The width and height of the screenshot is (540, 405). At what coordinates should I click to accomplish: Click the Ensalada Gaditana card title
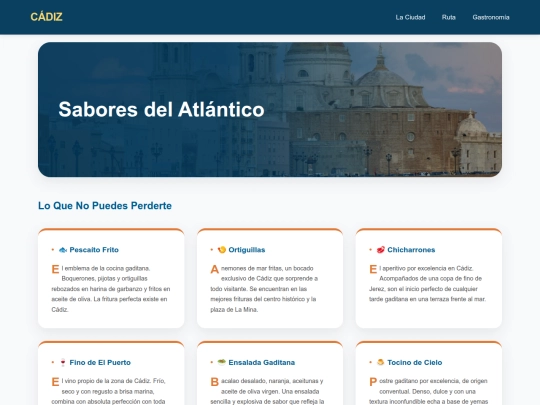tap(261, 362)
